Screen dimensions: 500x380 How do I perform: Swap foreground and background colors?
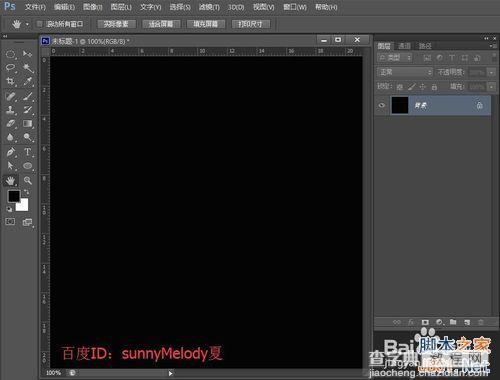[x=26, y=193]
